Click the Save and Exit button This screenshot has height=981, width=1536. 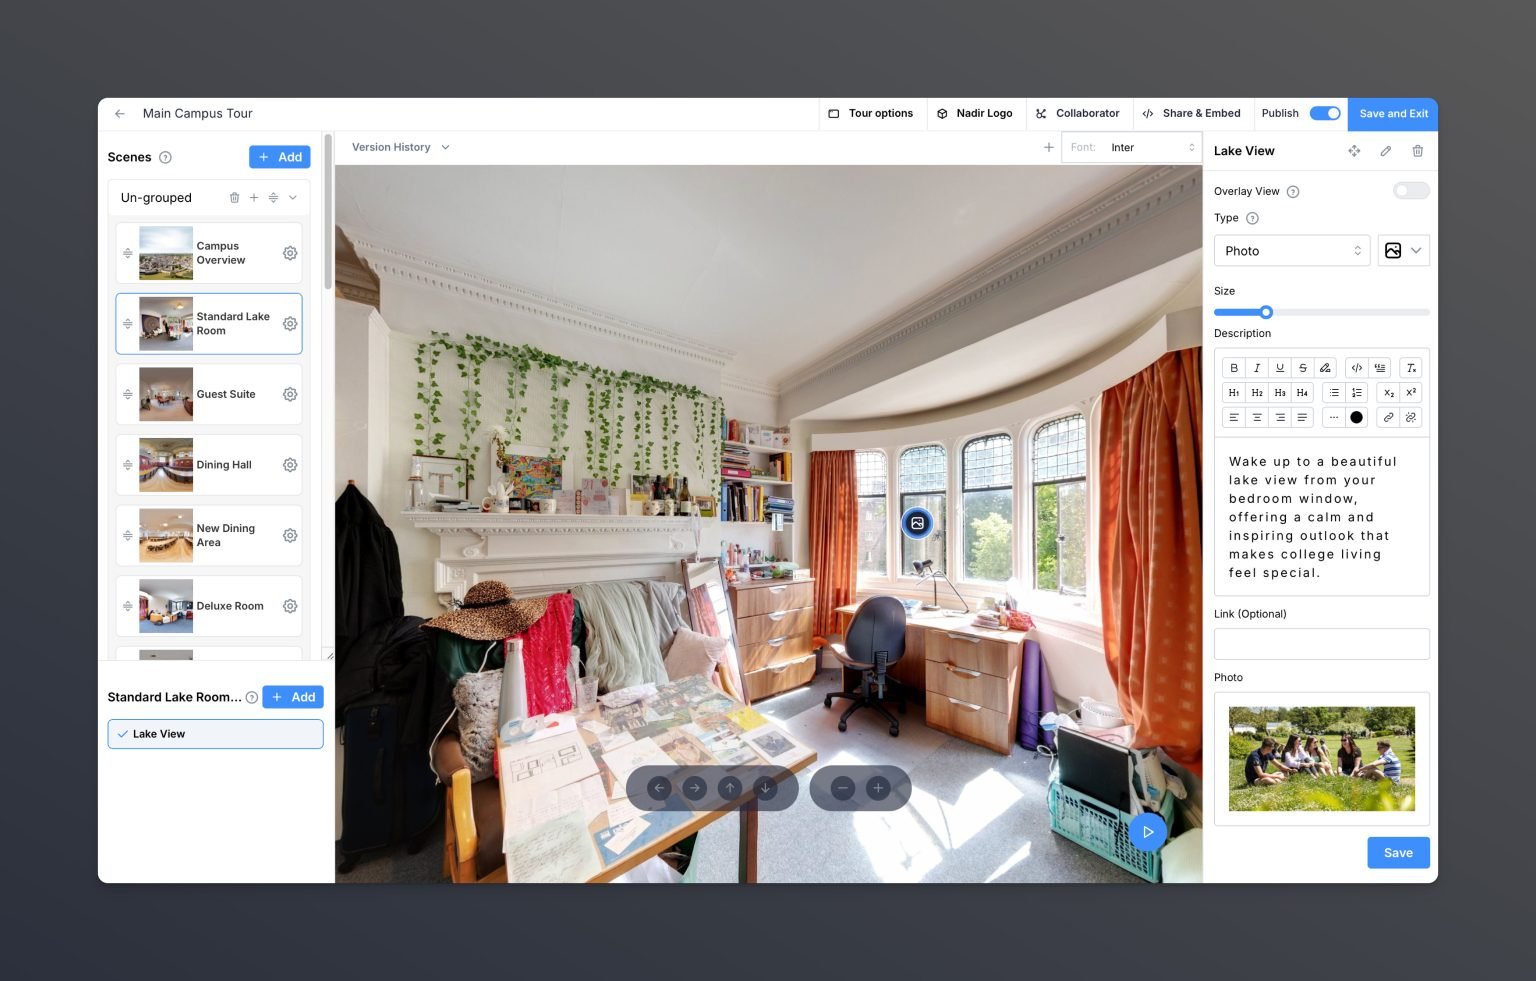click(x=1392, y=113)
